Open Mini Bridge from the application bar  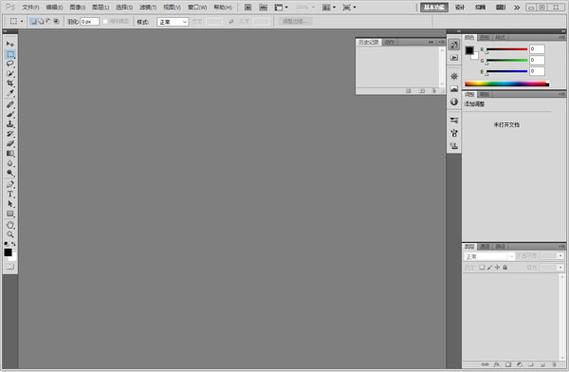263,7
